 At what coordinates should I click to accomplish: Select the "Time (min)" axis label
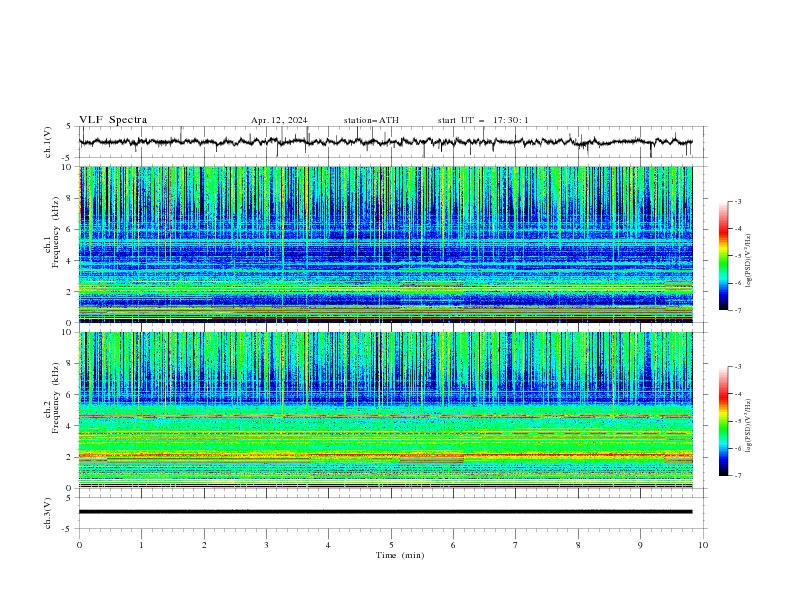(x=400, y=555)
